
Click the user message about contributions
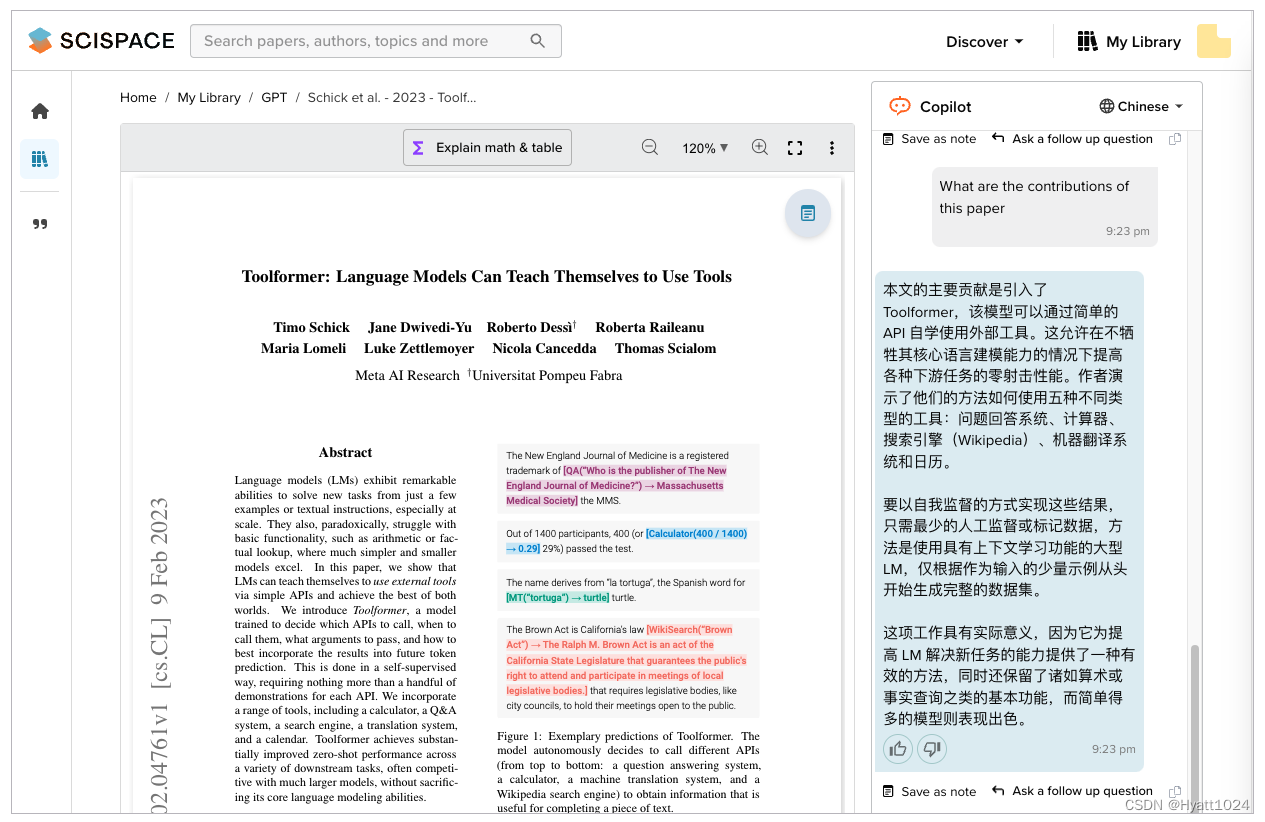click(1045, 206)
